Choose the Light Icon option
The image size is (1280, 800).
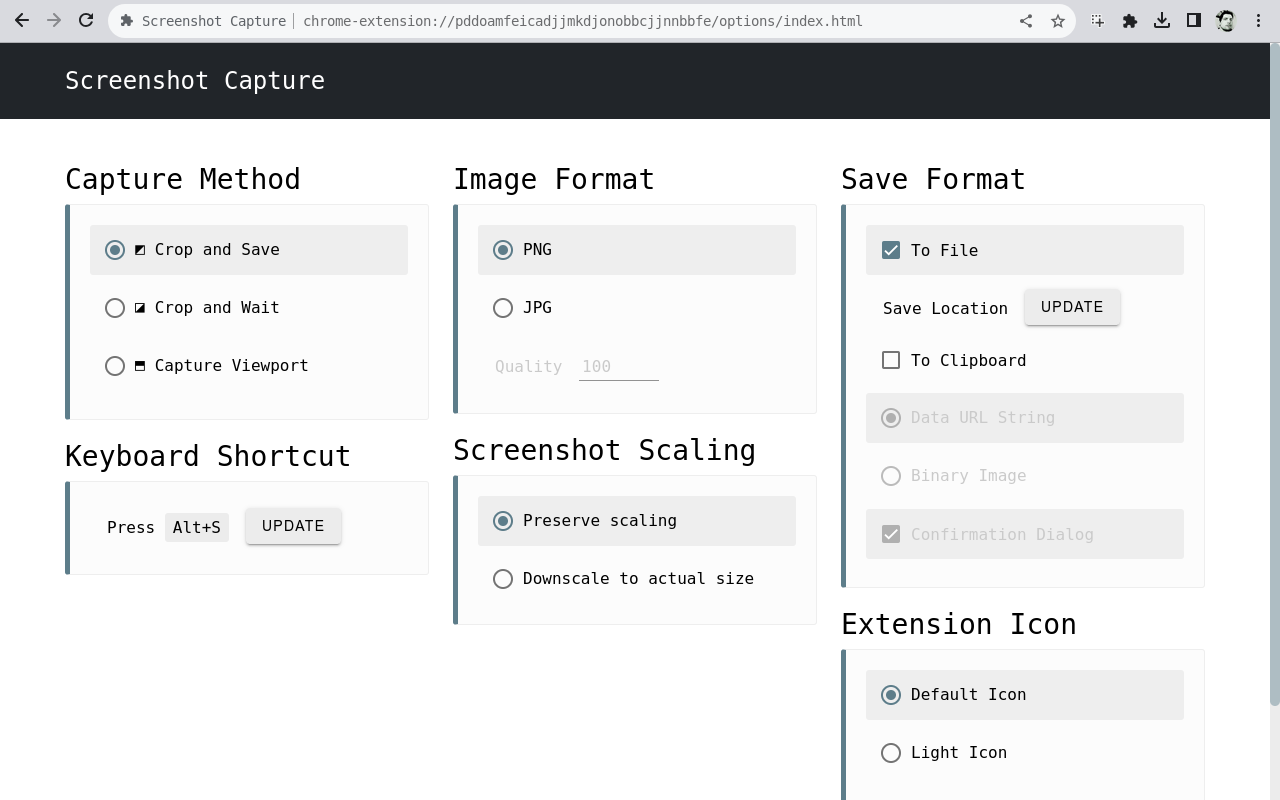[891, 753]
